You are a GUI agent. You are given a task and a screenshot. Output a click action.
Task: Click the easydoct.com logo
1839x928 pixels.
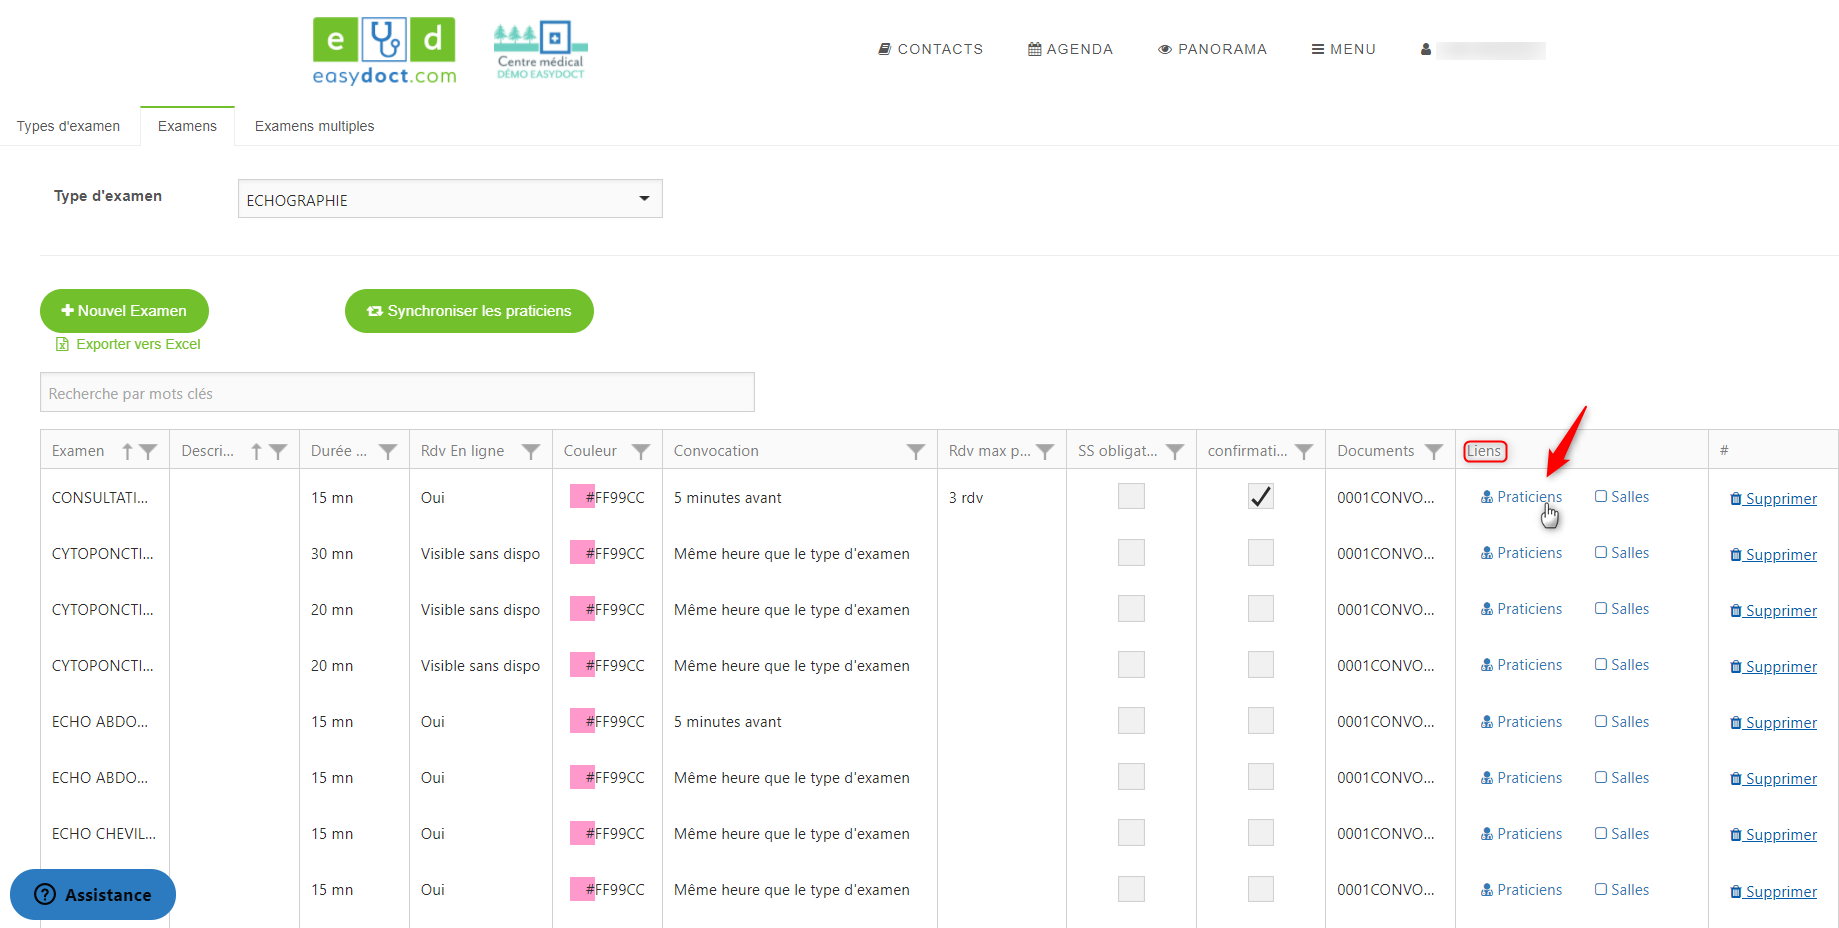[384, 51]
